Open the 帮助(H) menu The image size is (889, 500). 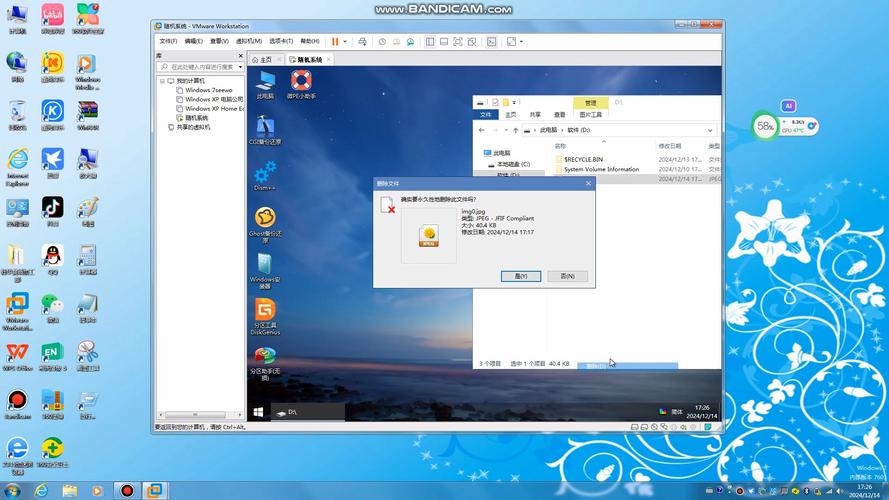(310, 41)
